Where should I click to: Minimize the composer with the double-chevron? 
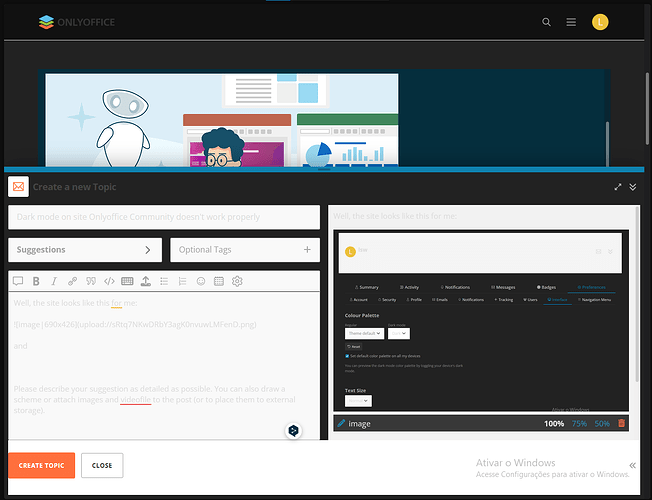point(632,187)
